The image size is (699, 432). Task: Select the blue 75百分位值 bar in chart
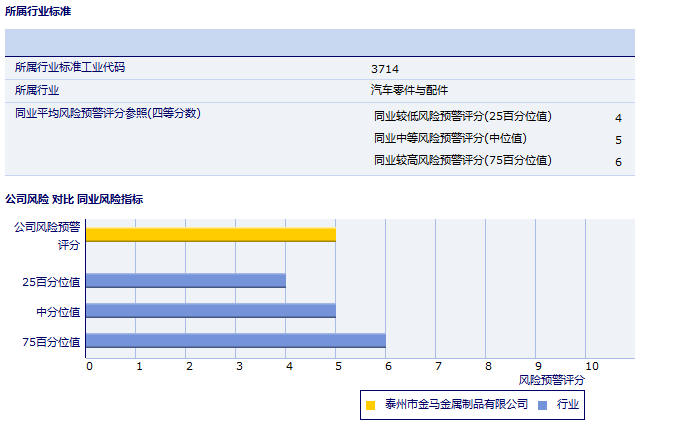coord(235,341)
